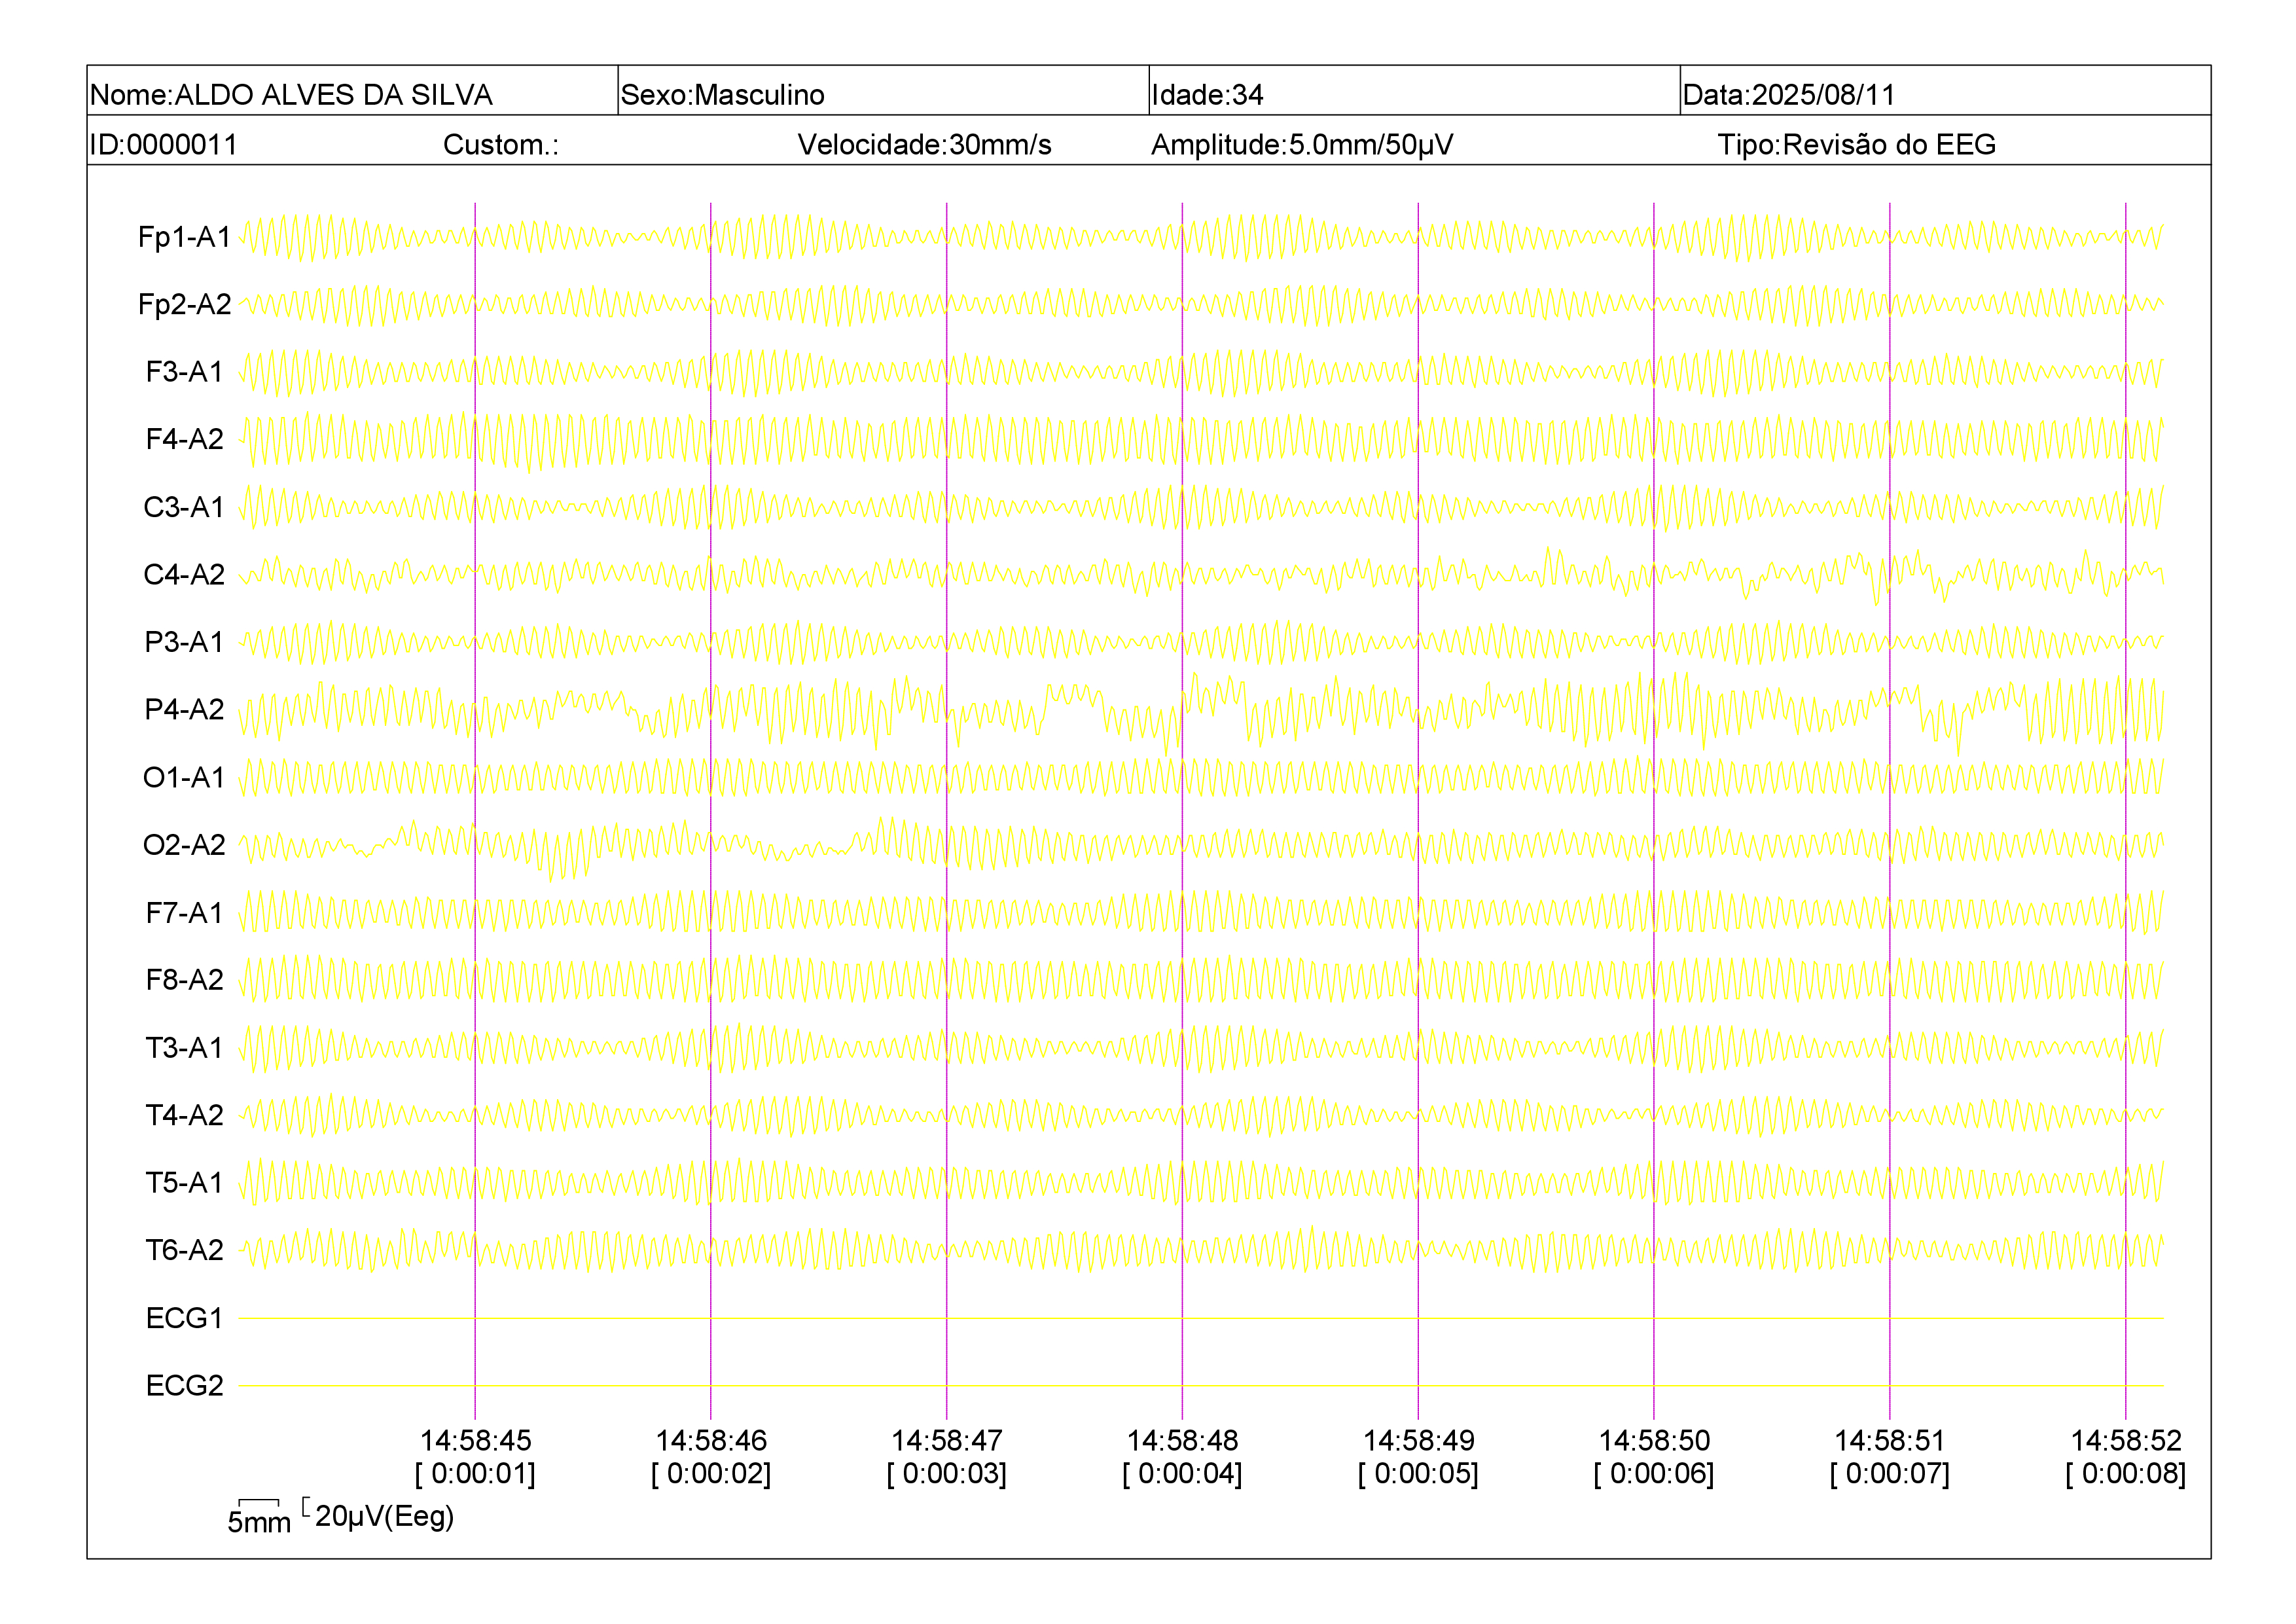Screen dimensions: 2296x1624
Task: Select the F8-A2 channel label
Action: [x=184, y=980]
